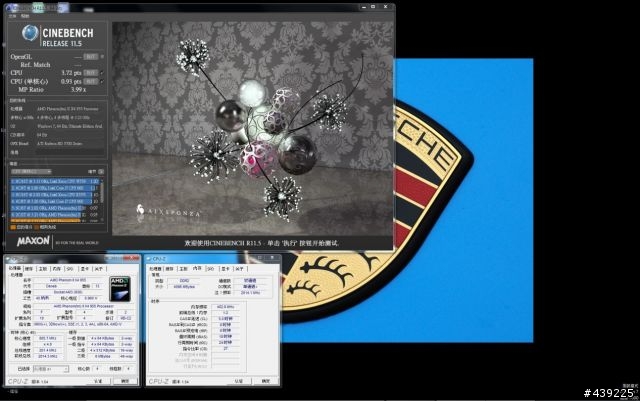The height and width of the screenshot is (401, 640).
Task: Open the 文件 menu in Cinebench
Action: [x=13, y=16]
